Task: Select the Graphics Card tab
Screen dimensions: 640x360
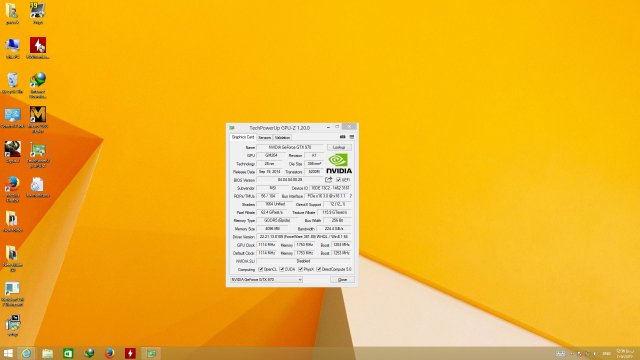Action: [x=243, y=137]
